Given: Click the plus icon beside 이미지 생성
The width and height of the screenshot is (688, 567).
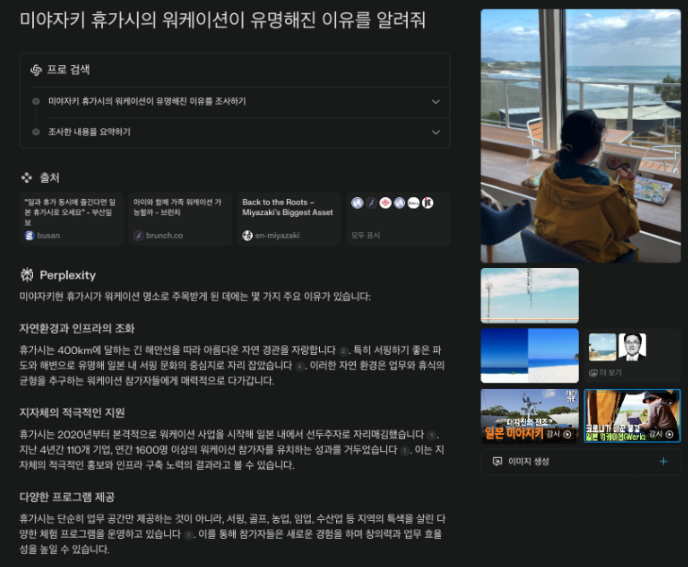Looking at the screenshot, I should (x=663, y=462).
